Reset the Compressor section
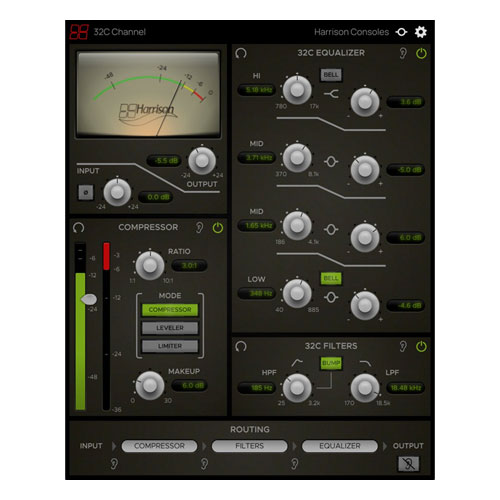This screenshot has height=500, width=500. coord(79,228)
